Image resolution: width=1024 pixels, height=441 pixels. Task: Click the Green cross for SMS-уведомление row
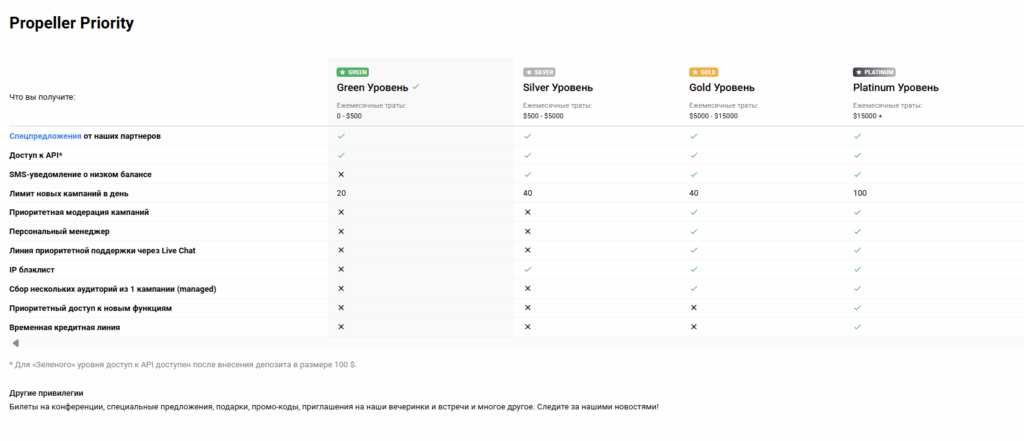[341, 174]
